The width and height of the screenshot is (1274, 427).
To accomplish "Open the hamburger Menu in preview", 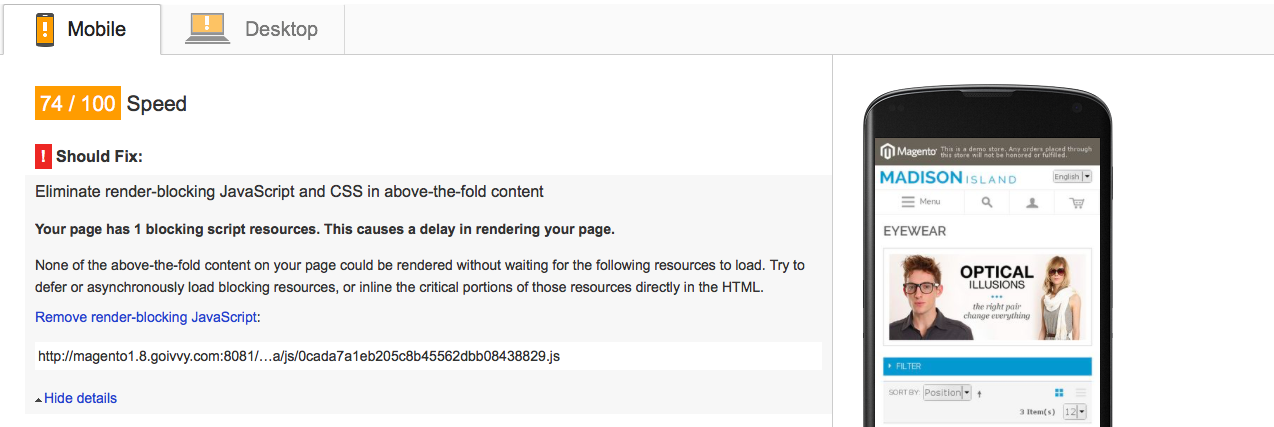I will pyautogui.click(x=921, y=202).
